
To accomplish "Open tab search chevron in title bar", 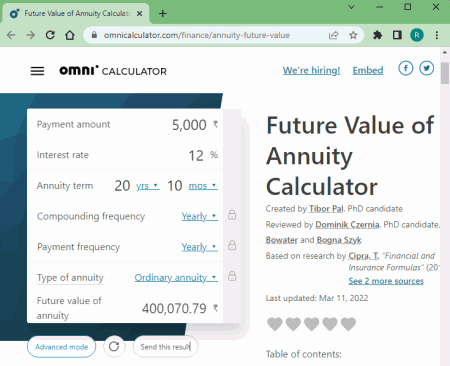I will [x=351, y=7].
